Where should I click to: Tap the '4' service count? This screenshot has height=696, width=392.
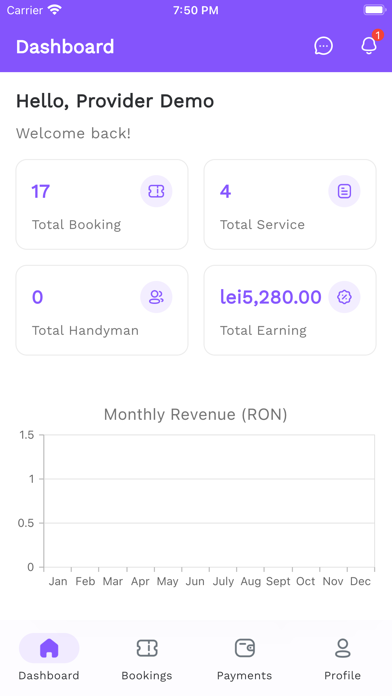[x=226, y=191]
